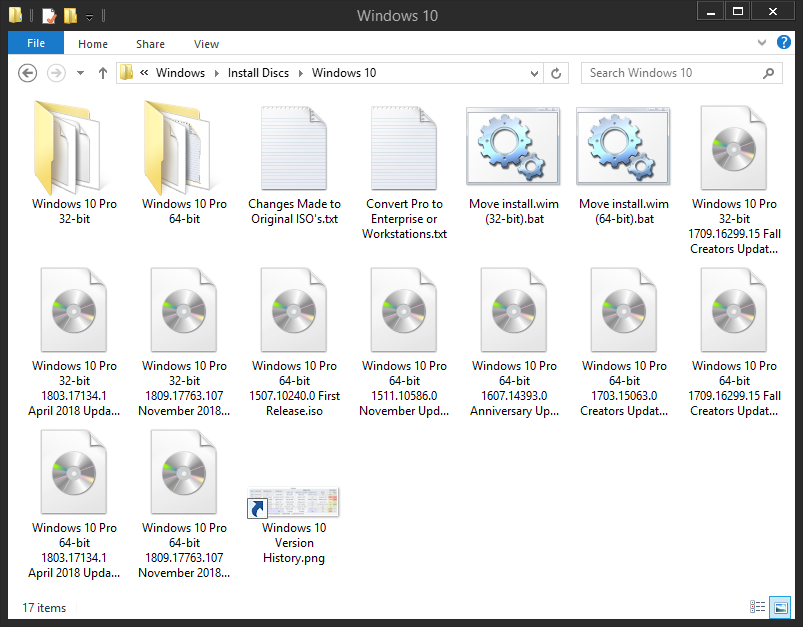Select 64-bit 1803.17134.1 April 2018 disc image
This screenshot has height=627, width=803.
[74, 471]
